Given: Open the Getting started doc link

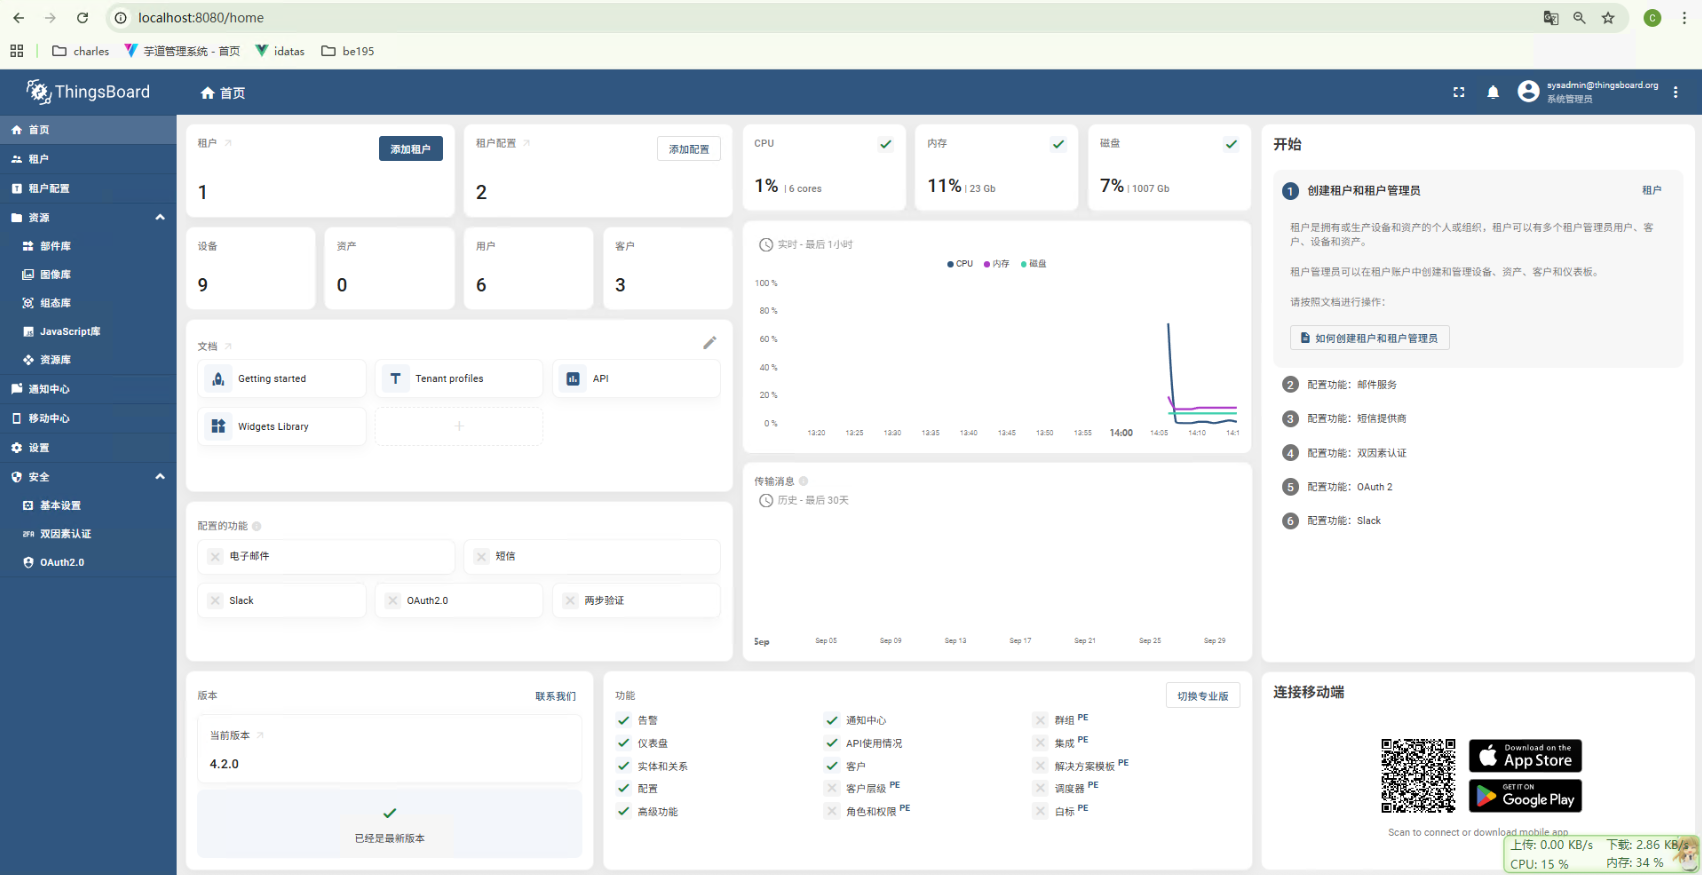Looking at the screenshot, I should [x=282, y=379].
